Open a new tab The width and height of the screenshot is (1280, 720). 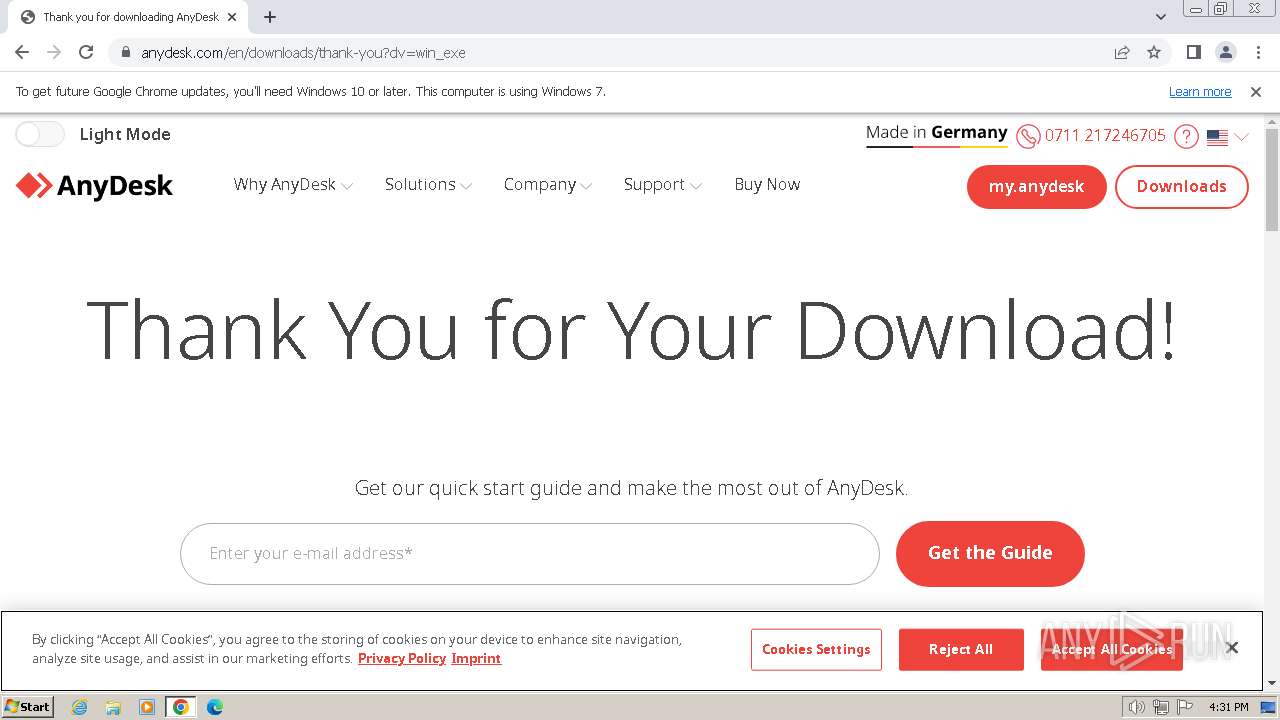coord(270,17)
